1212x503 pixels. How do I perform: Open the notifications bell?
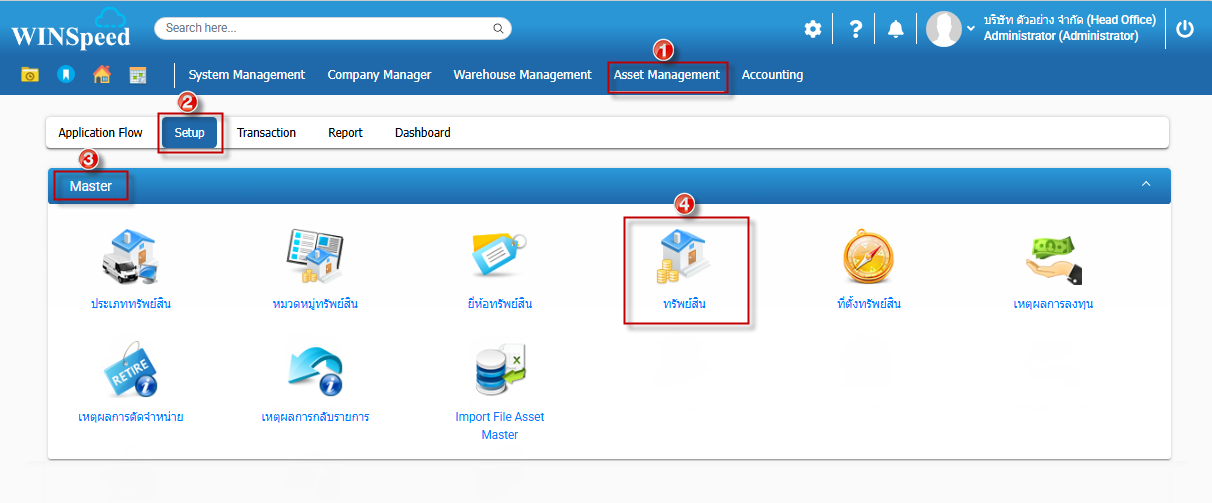coord(895,29)
